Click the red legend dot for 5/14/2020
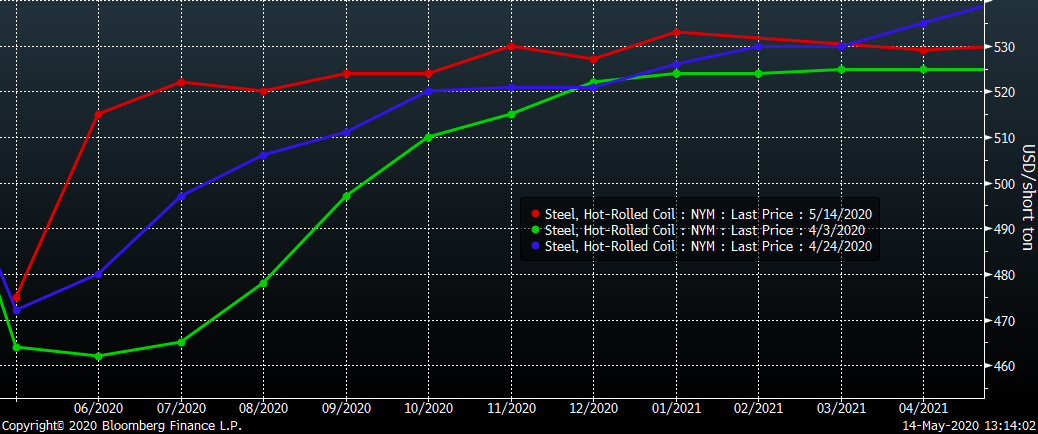Viewport: 1038px width, 434px height. pyautogui.click(x=535, y=215)
